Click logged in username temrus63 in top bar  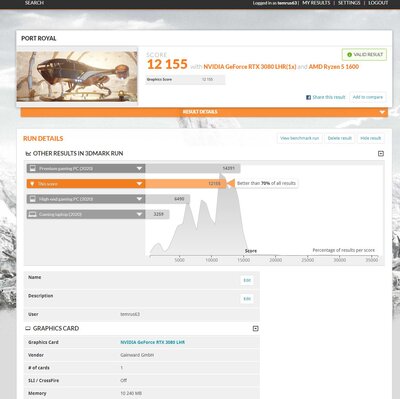(x=286, y=3)
